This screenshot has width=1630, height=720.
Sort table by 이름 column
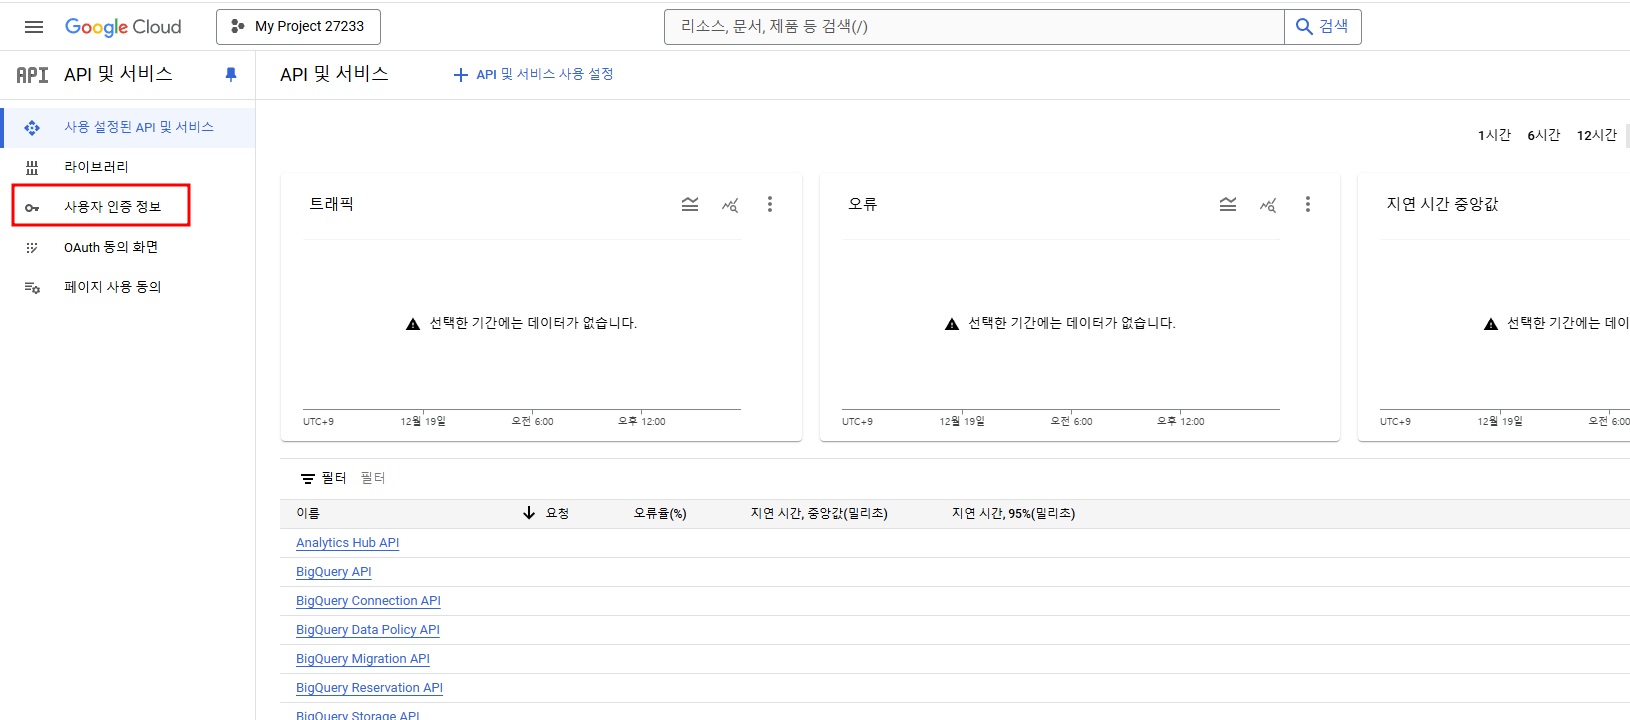coord(308,513)
